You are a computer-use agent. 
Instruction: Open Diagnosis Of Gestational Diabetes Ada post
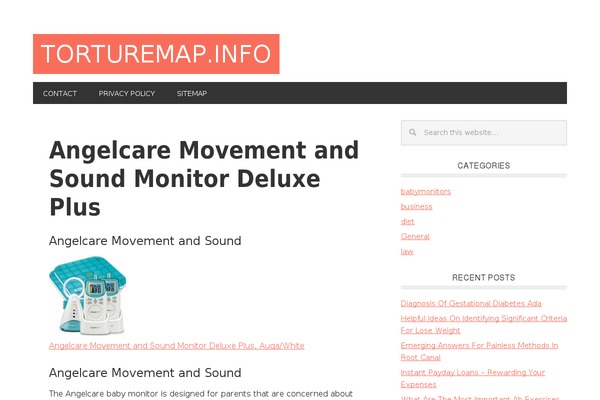471,304
